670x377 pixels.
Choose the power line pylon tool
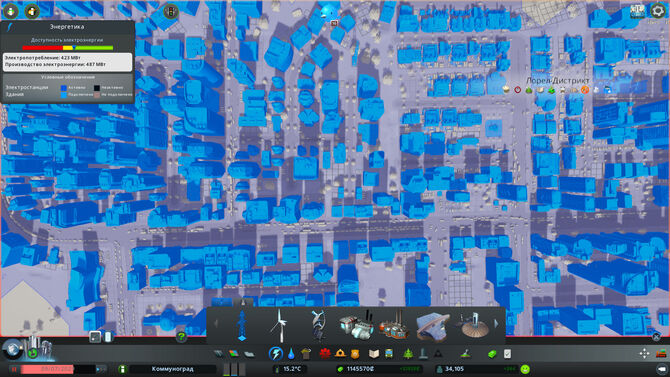click(x=242, y=326)
